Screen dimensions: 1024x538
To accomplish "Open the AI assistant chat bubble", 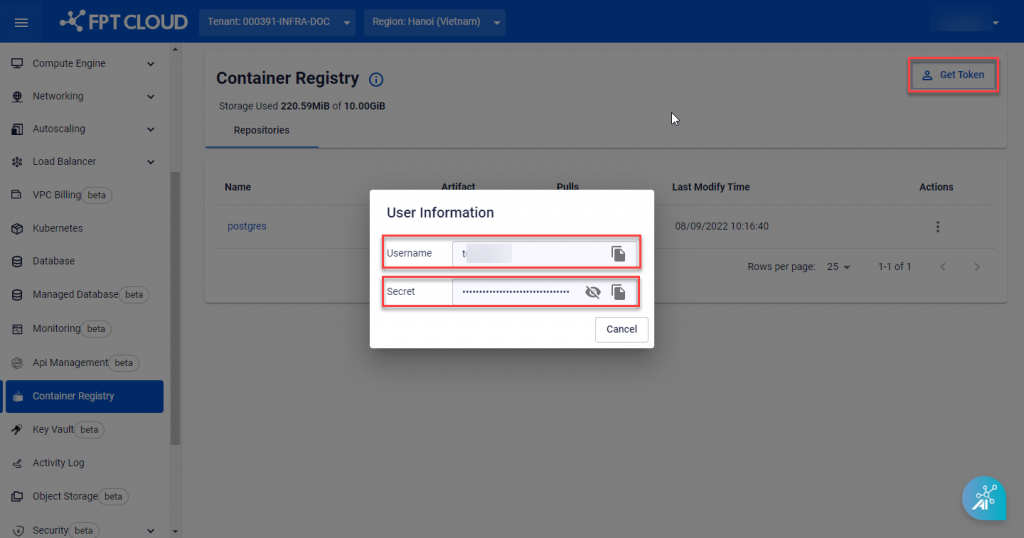I will (983, 497).
